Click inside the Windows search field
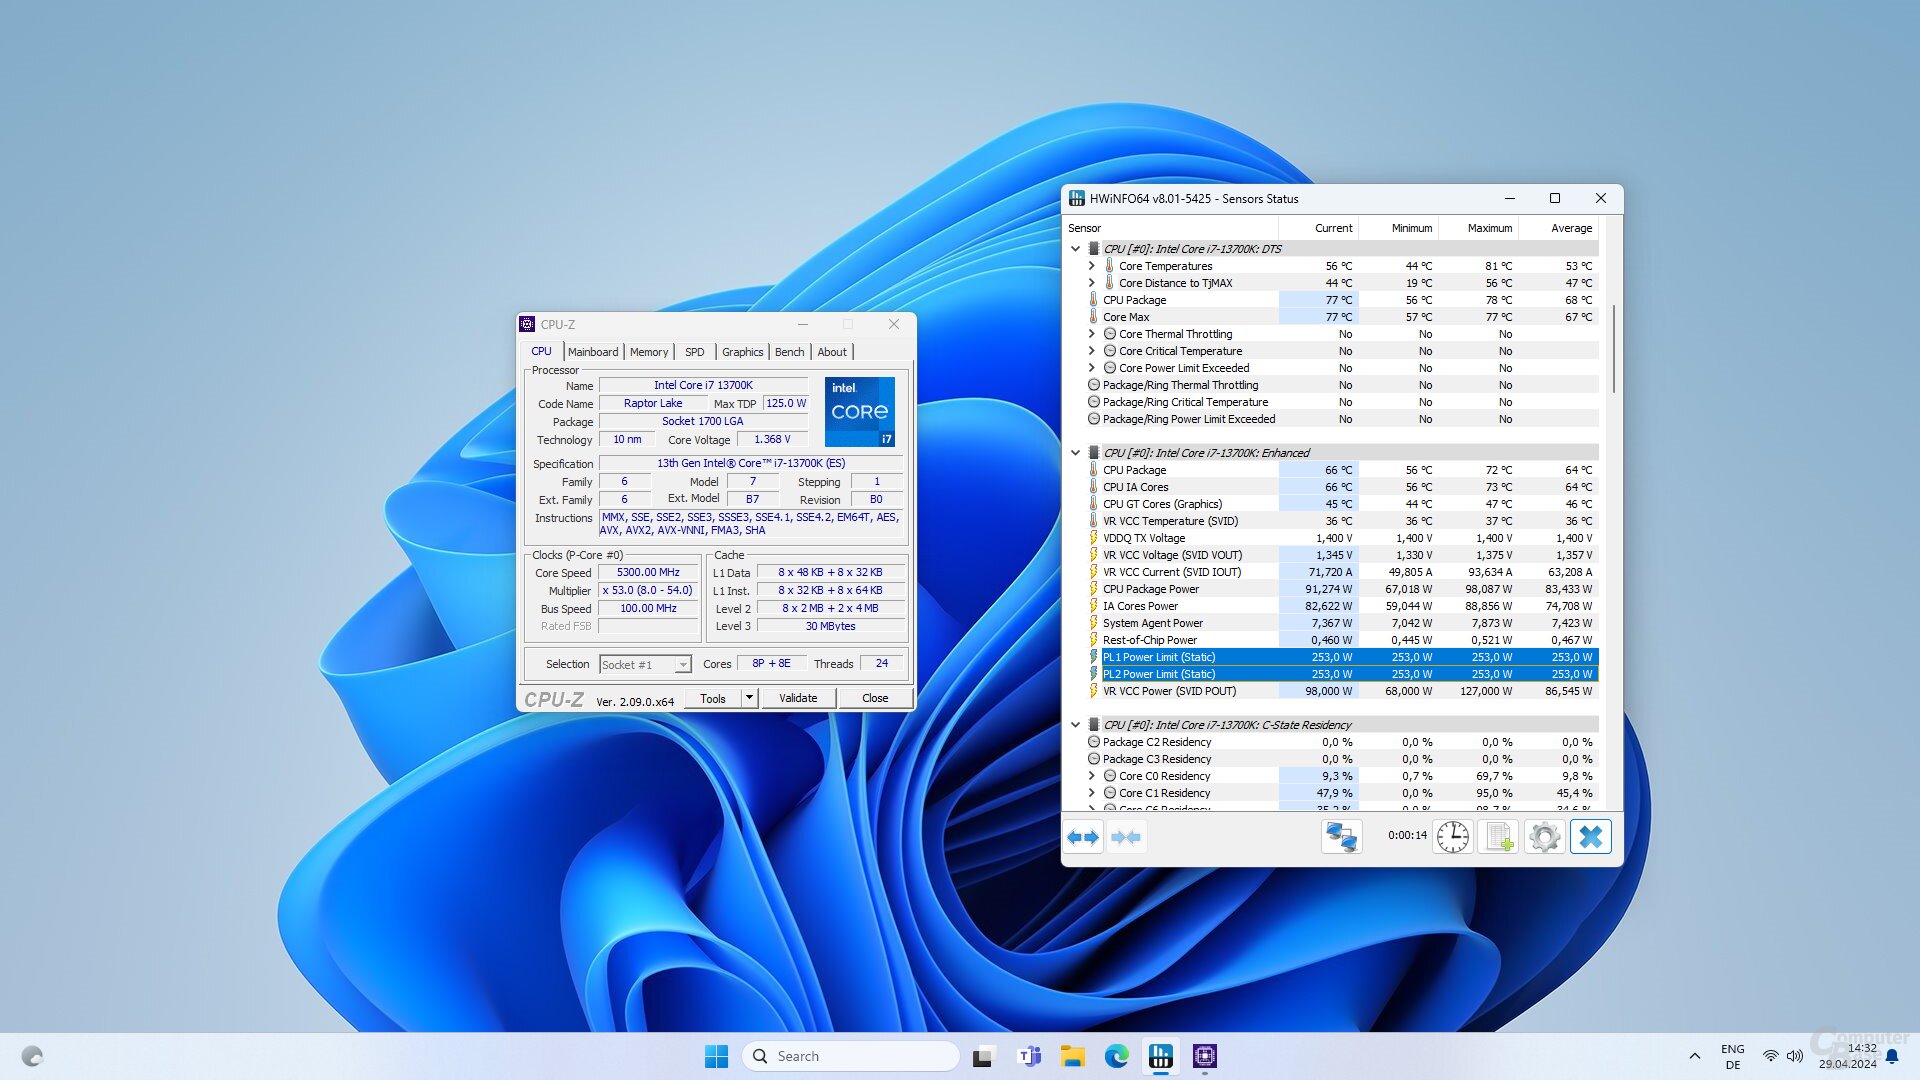The height and width of the screenshot is (1080, 1920). [850, 1055]
